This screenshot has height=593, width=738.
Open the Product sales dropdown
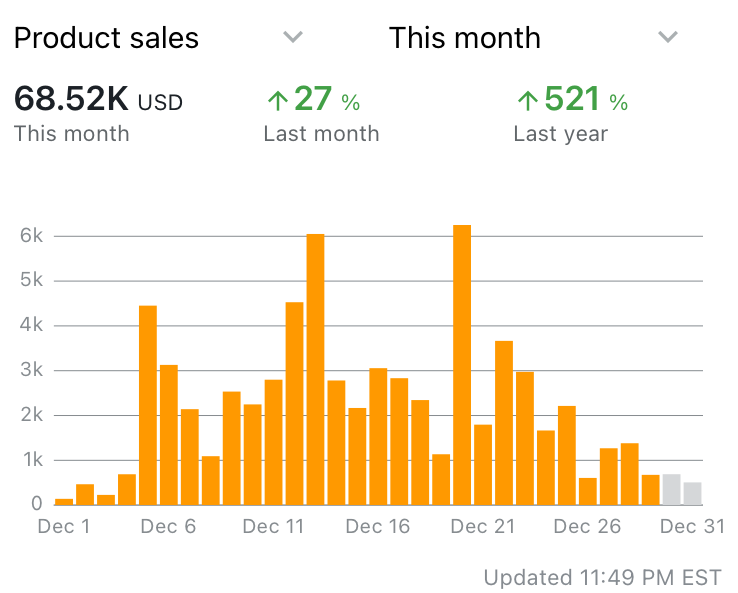(x=106, y=38)
